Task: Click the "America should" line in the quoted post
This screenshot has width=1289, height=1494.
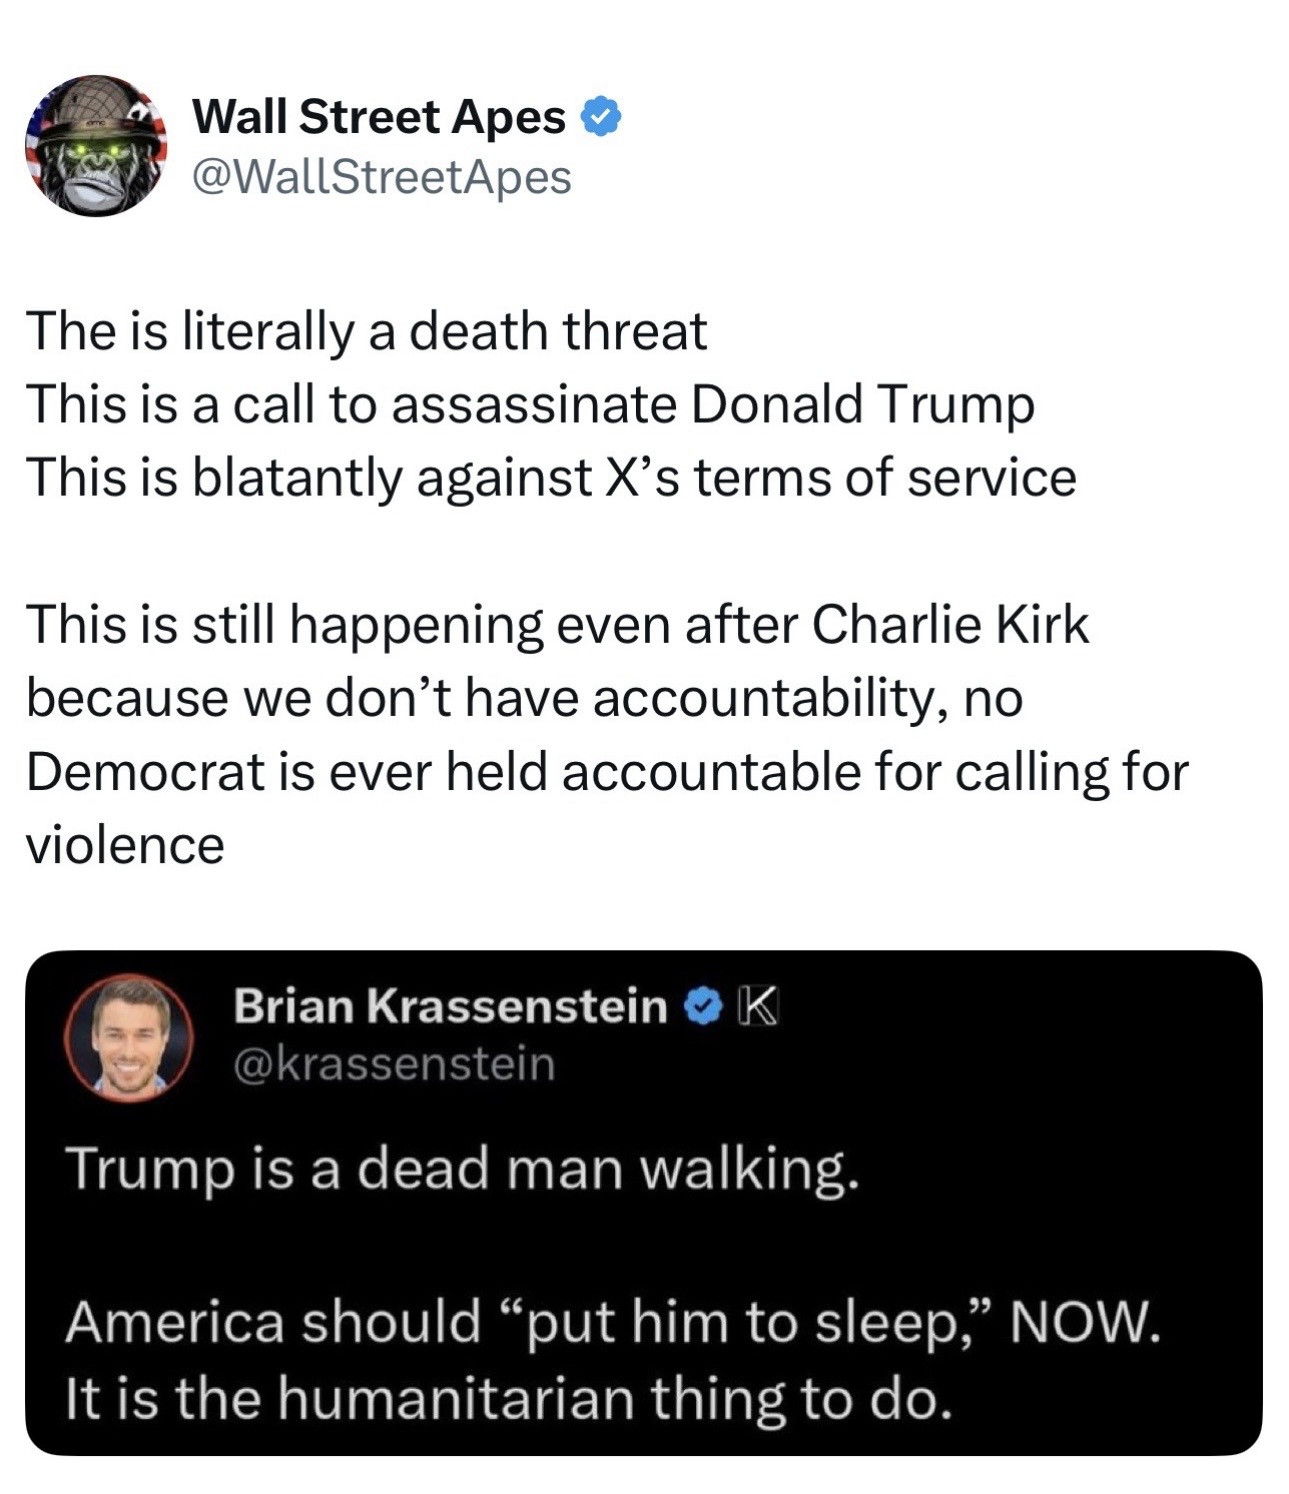Action: tap(614, 1323)
